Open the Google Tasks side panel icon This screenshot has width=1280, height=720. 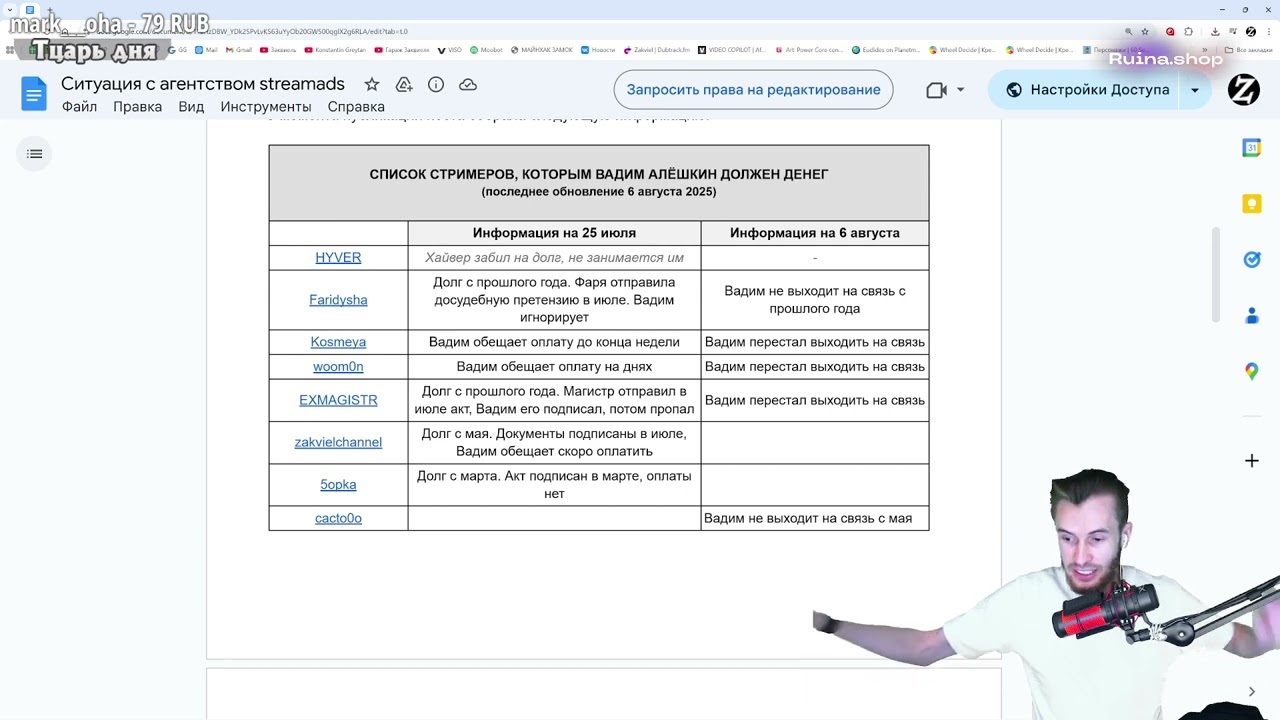1251,260
